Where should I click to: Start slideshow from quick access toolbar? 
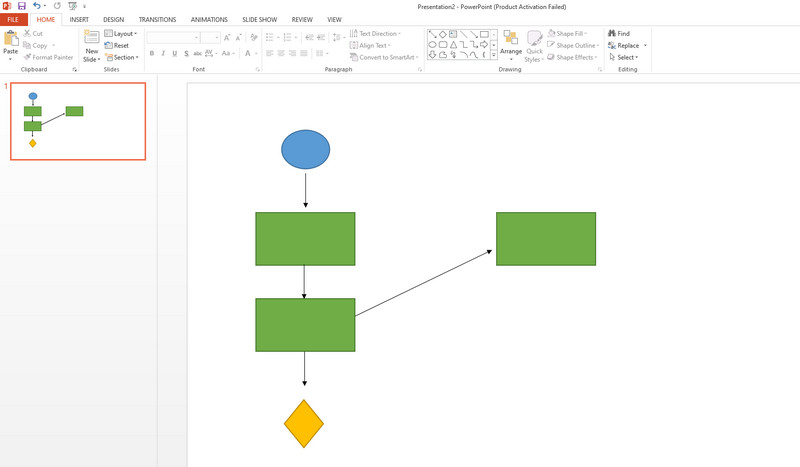tap(72, 6)
